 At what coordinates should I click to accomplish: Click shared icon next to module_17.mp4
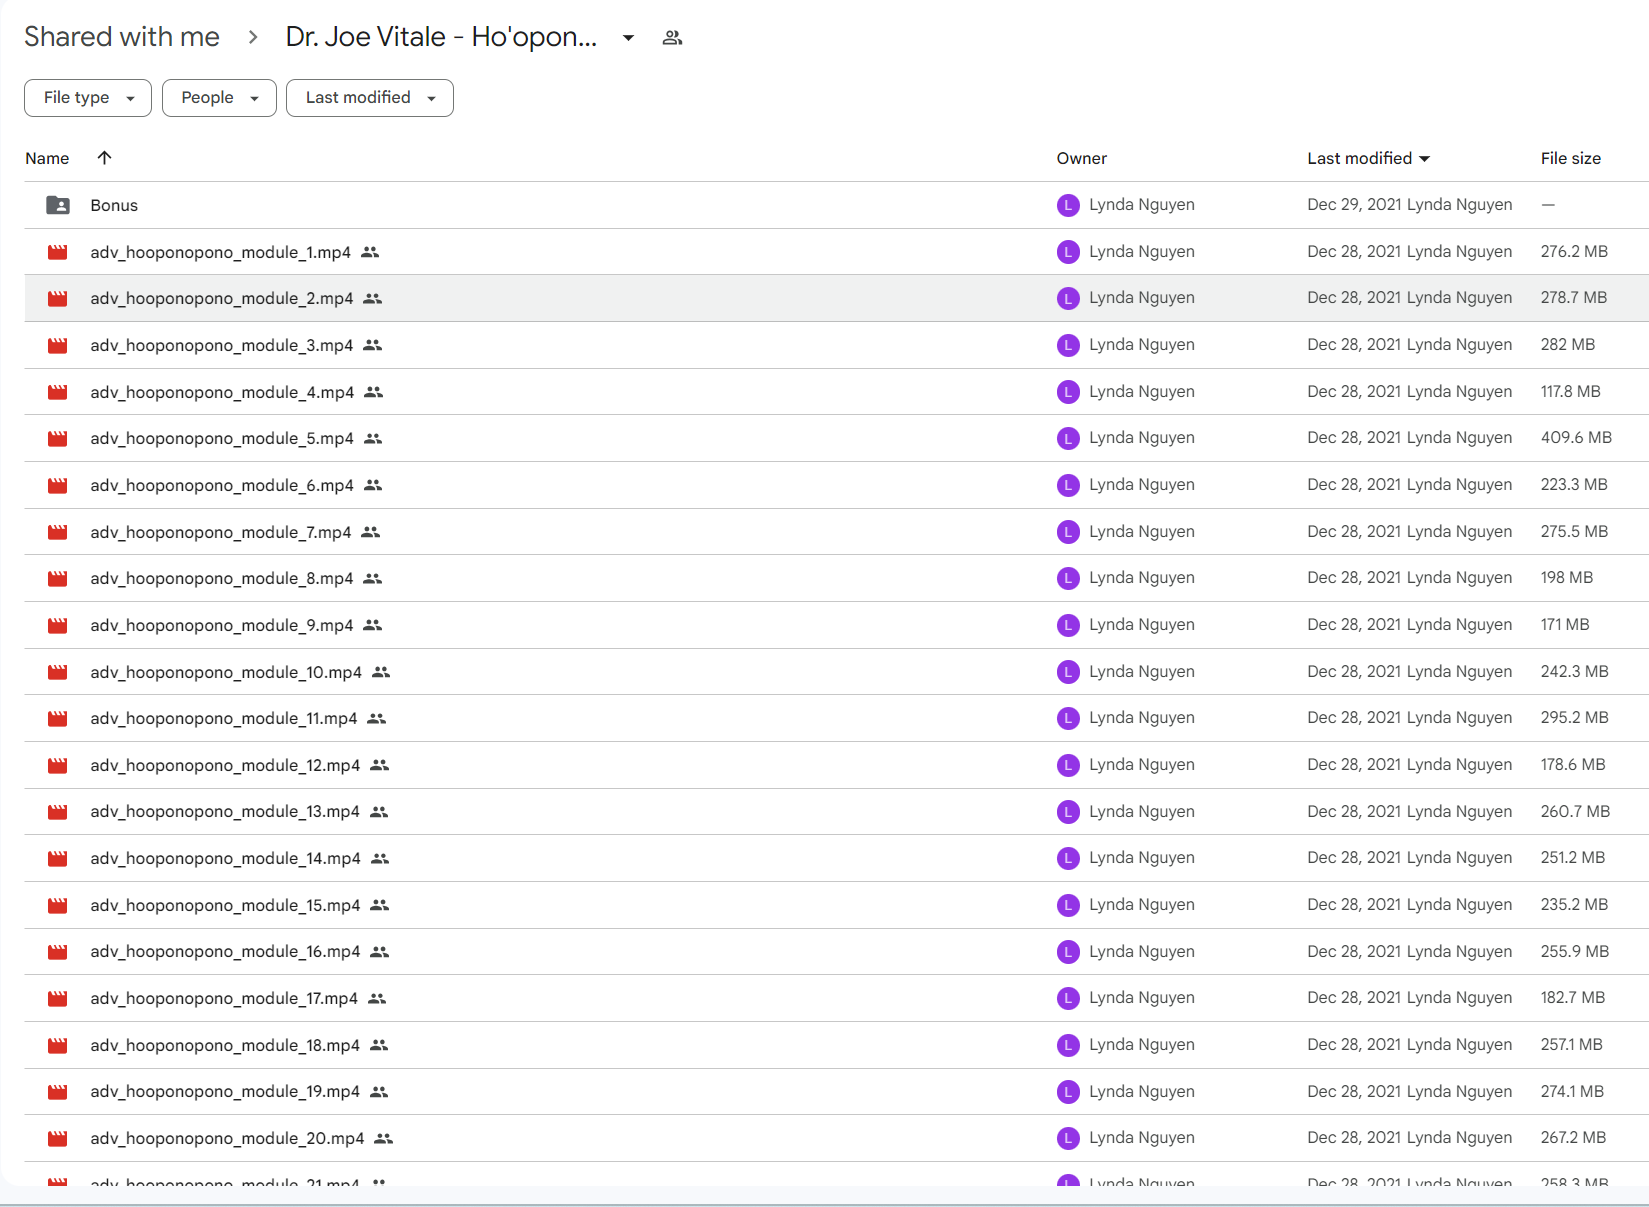coord(377,998)
